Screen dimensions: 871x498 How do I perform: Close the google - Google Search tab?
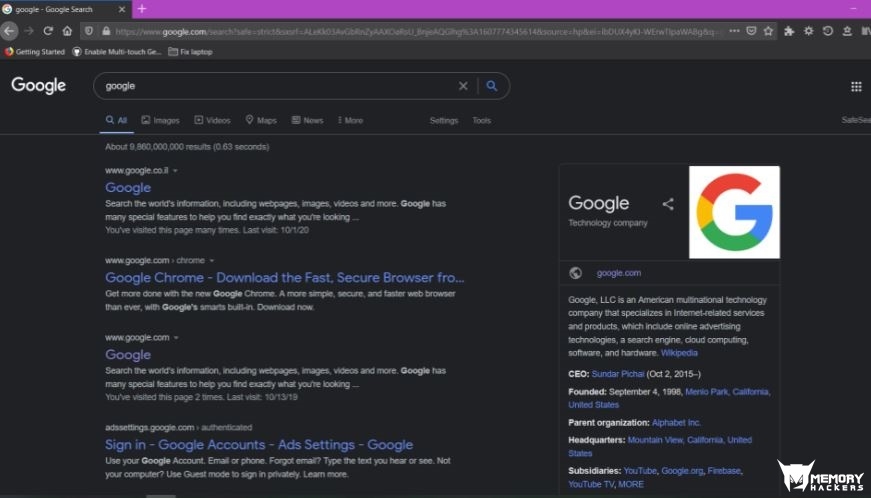122,9
